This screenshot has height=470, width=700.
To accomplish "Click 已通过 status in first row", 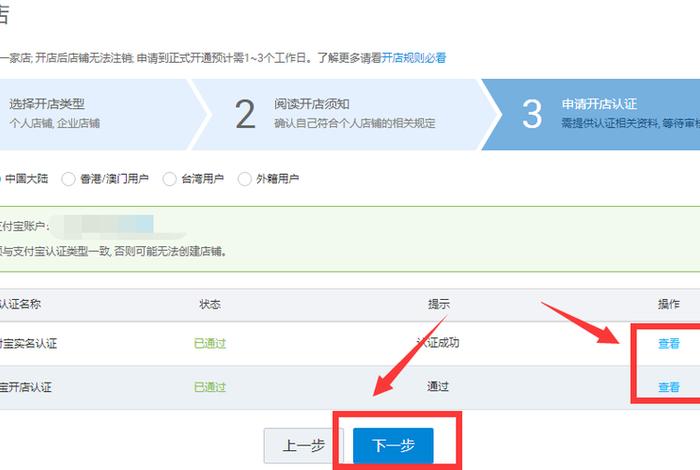I will pos(210,344).
